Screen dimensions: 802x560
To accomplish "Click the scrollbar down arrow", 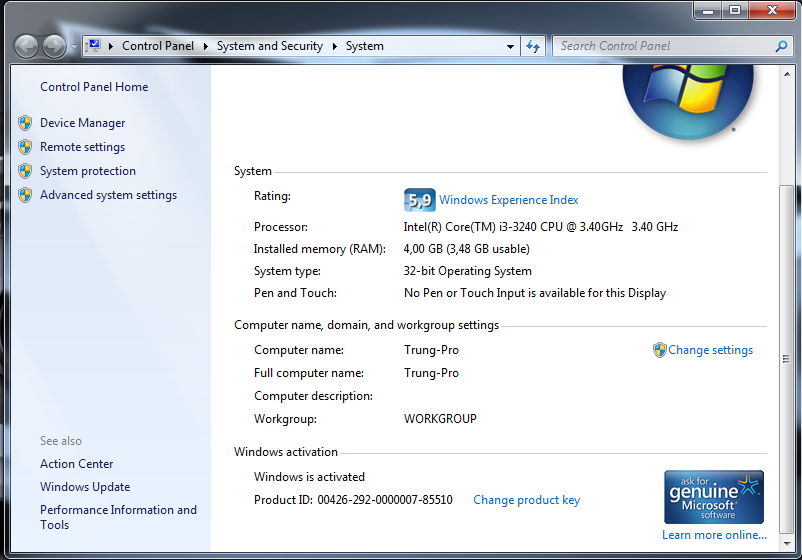I will (787, 543).
